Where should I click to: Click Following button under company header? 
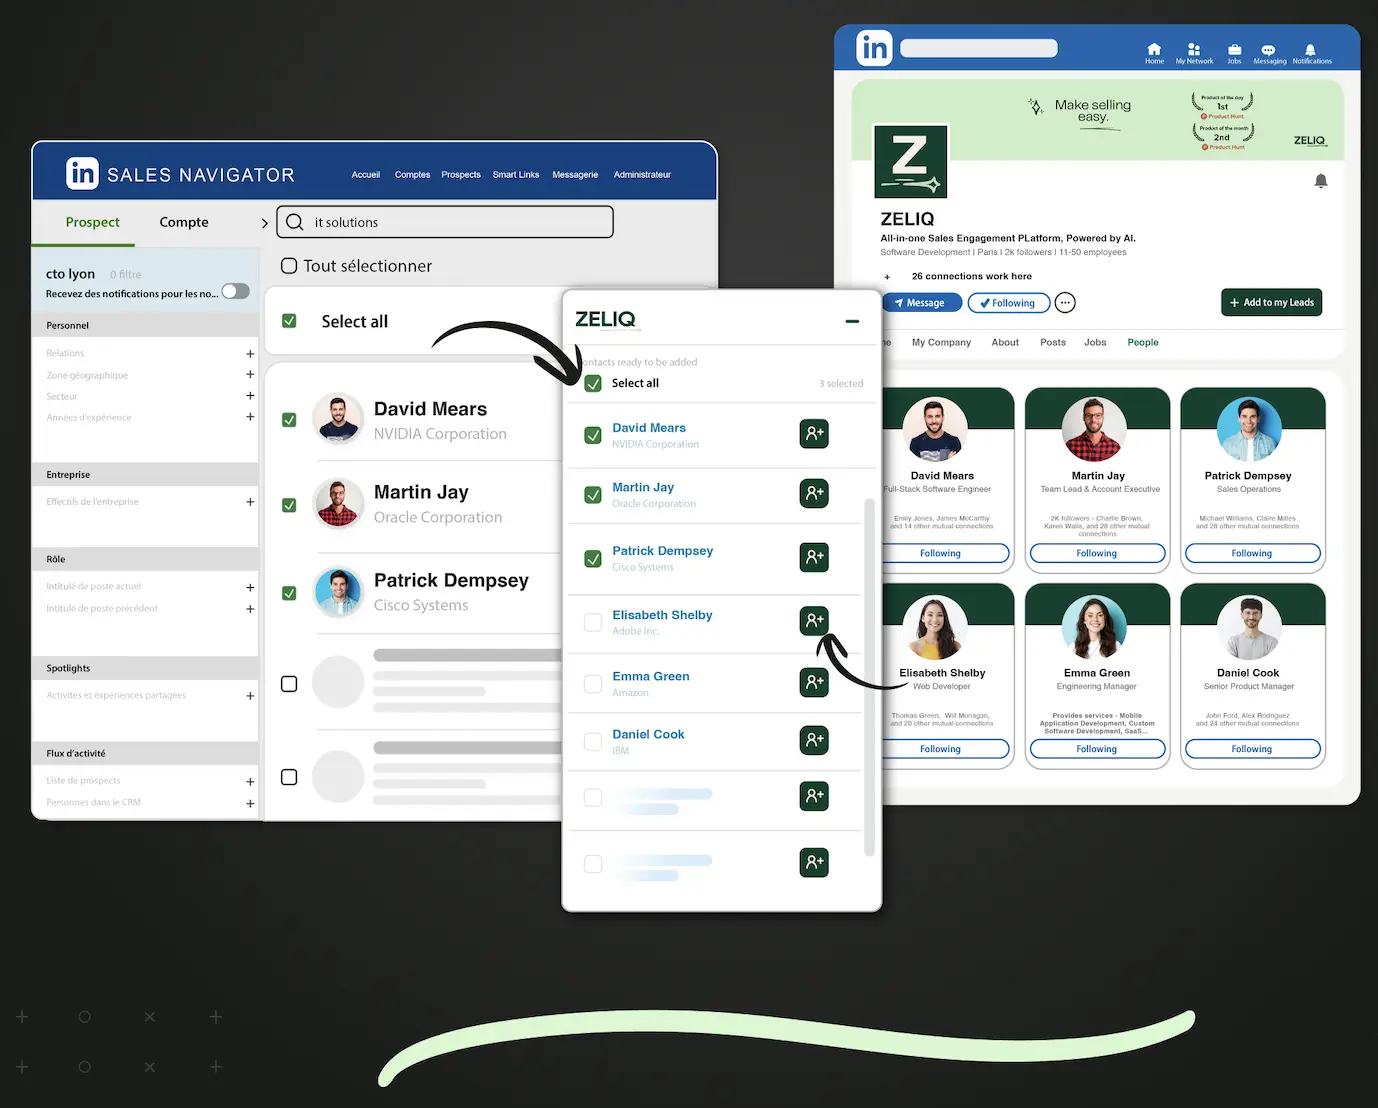click(x=1009, y=303)
